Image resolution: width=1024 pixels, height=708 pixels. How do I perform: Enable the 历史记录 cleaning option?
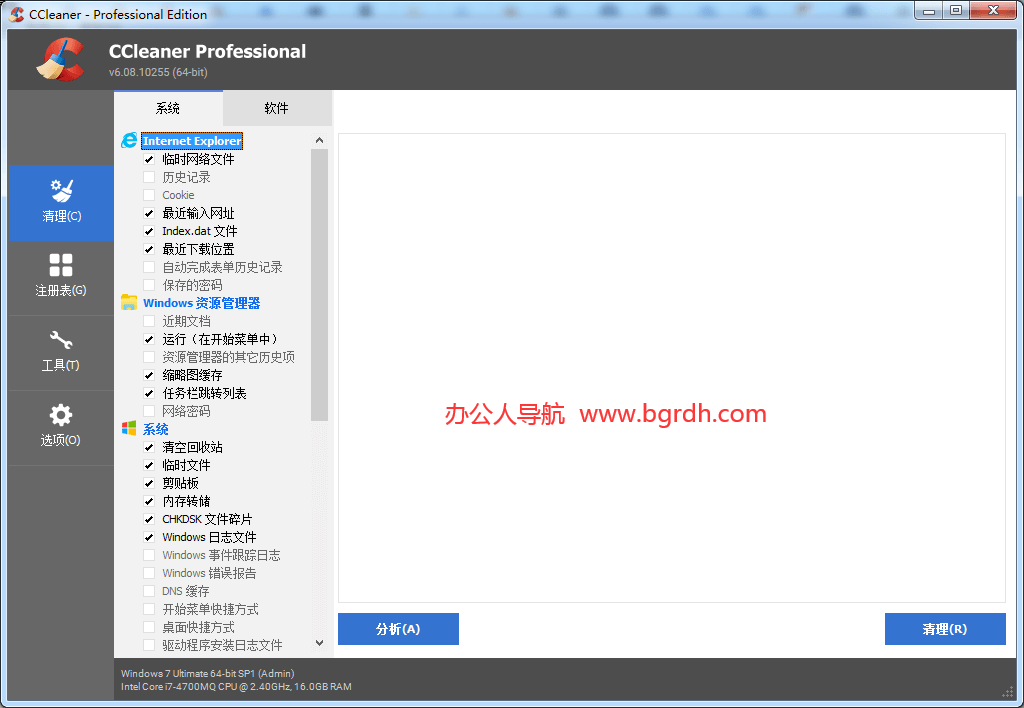click(150, 176)
